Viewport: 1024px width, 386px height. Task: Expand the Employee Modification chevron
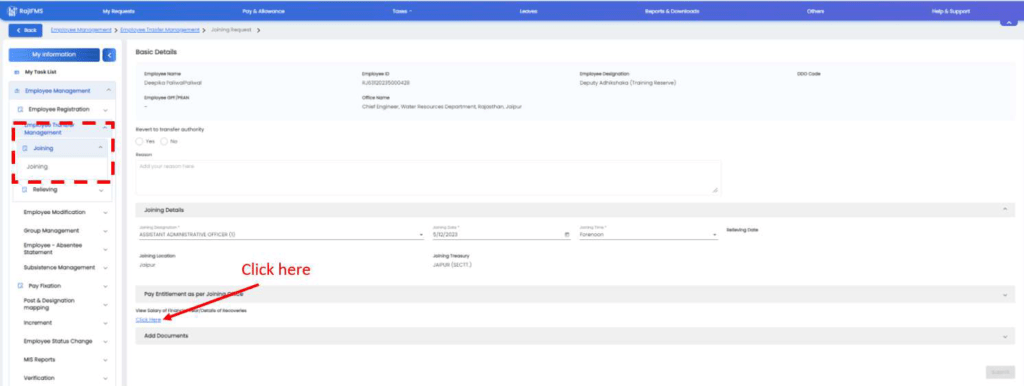[105, 213]
